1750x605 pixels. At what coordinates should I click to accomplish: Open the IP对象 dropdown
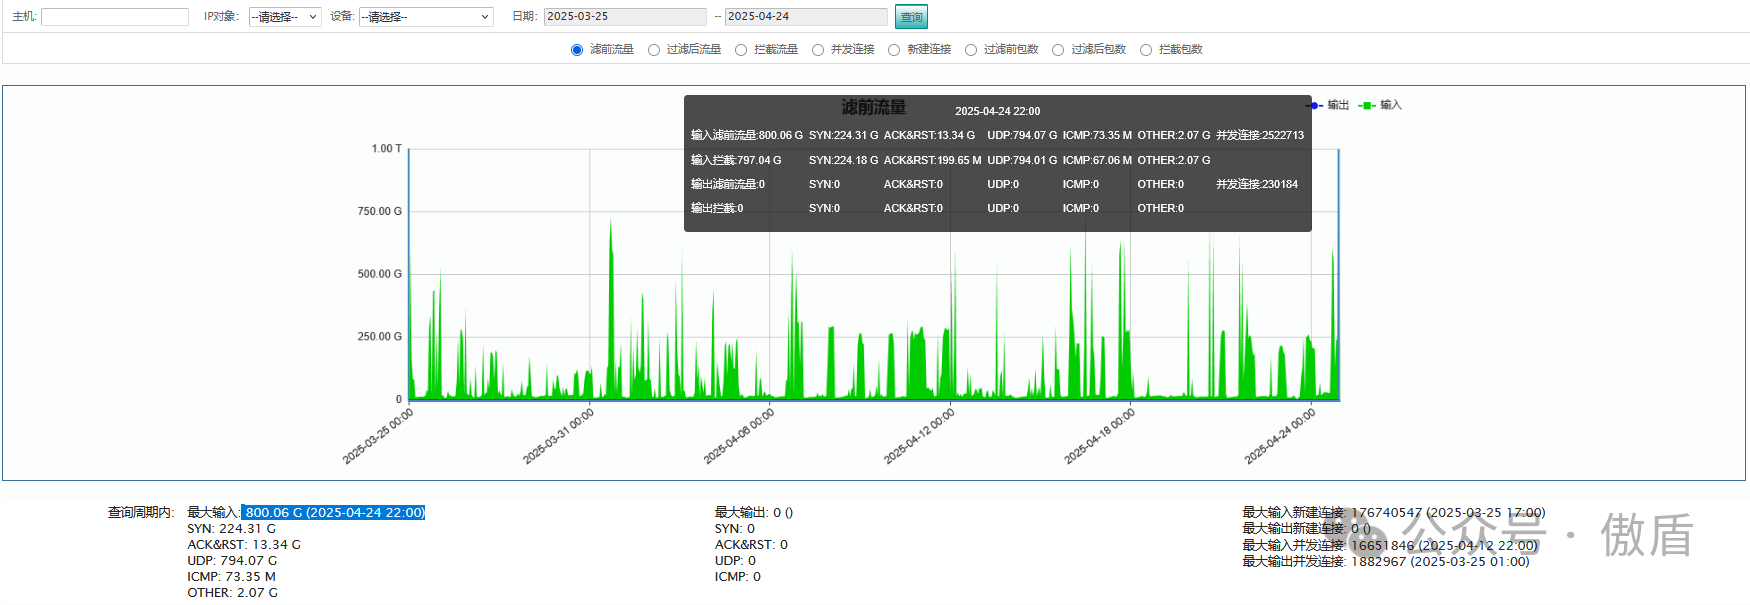285,17
